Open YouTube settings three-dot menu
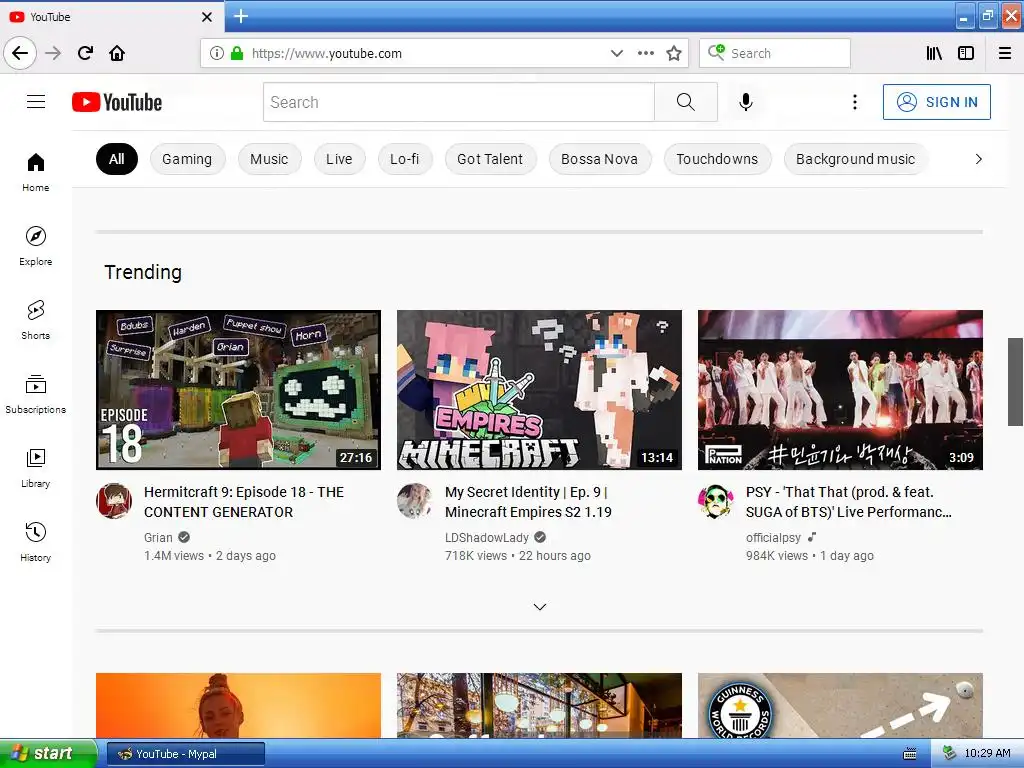This screenshot has height=768, width=1024. pyautogui.click(x=854, y=102)
